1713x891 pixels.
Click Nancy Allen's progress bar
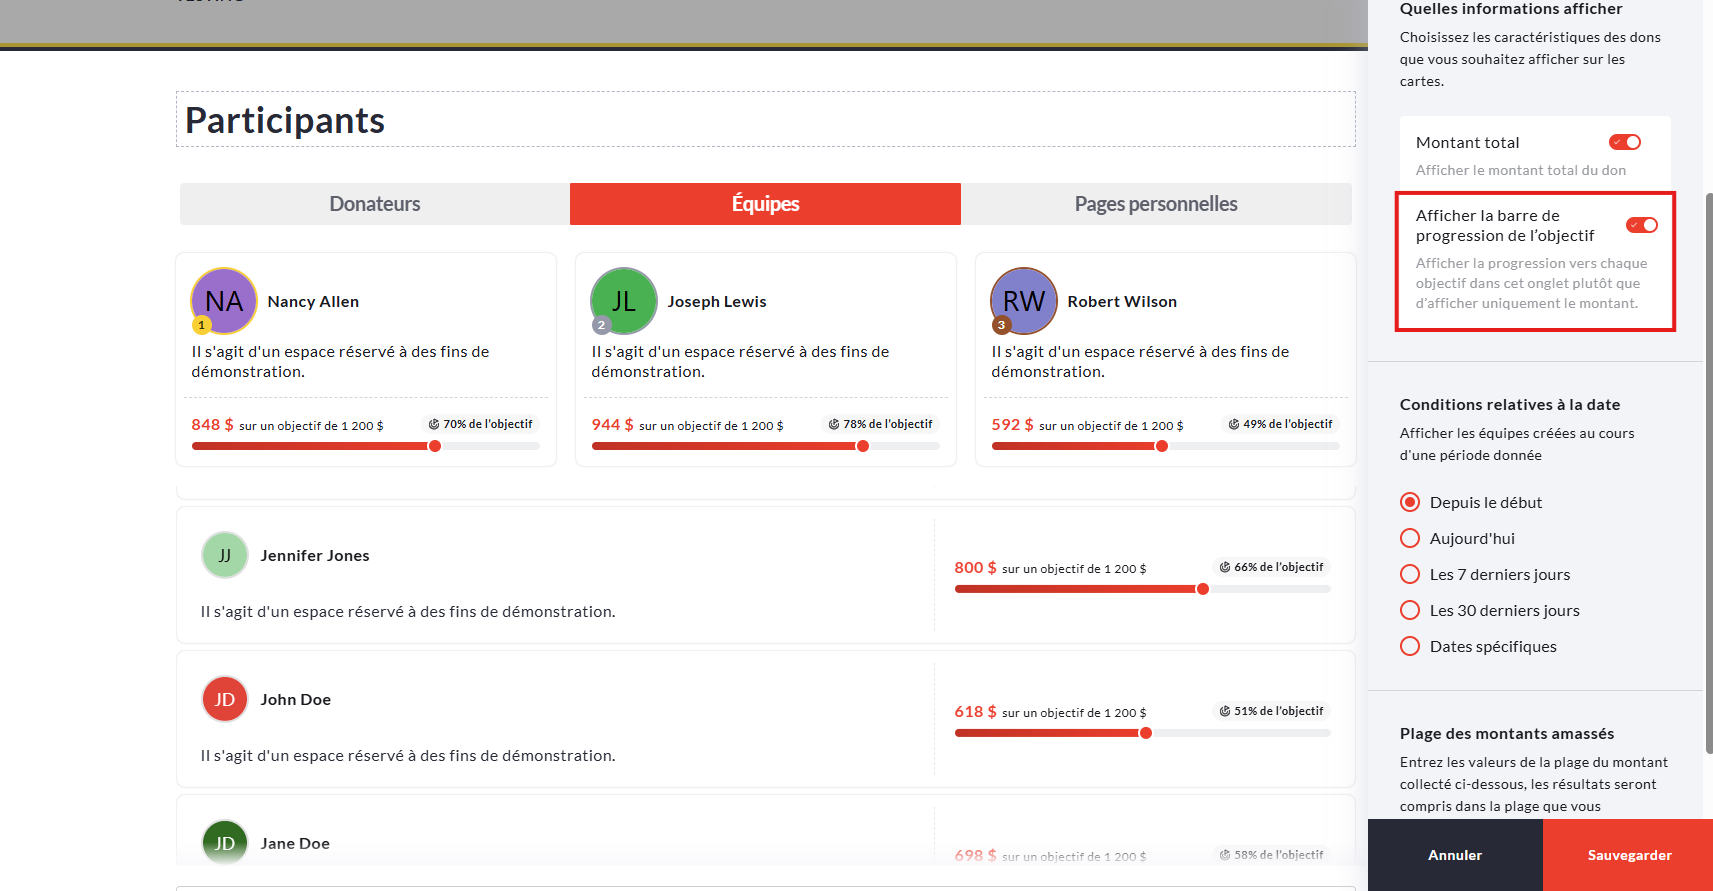coord(365,446)
